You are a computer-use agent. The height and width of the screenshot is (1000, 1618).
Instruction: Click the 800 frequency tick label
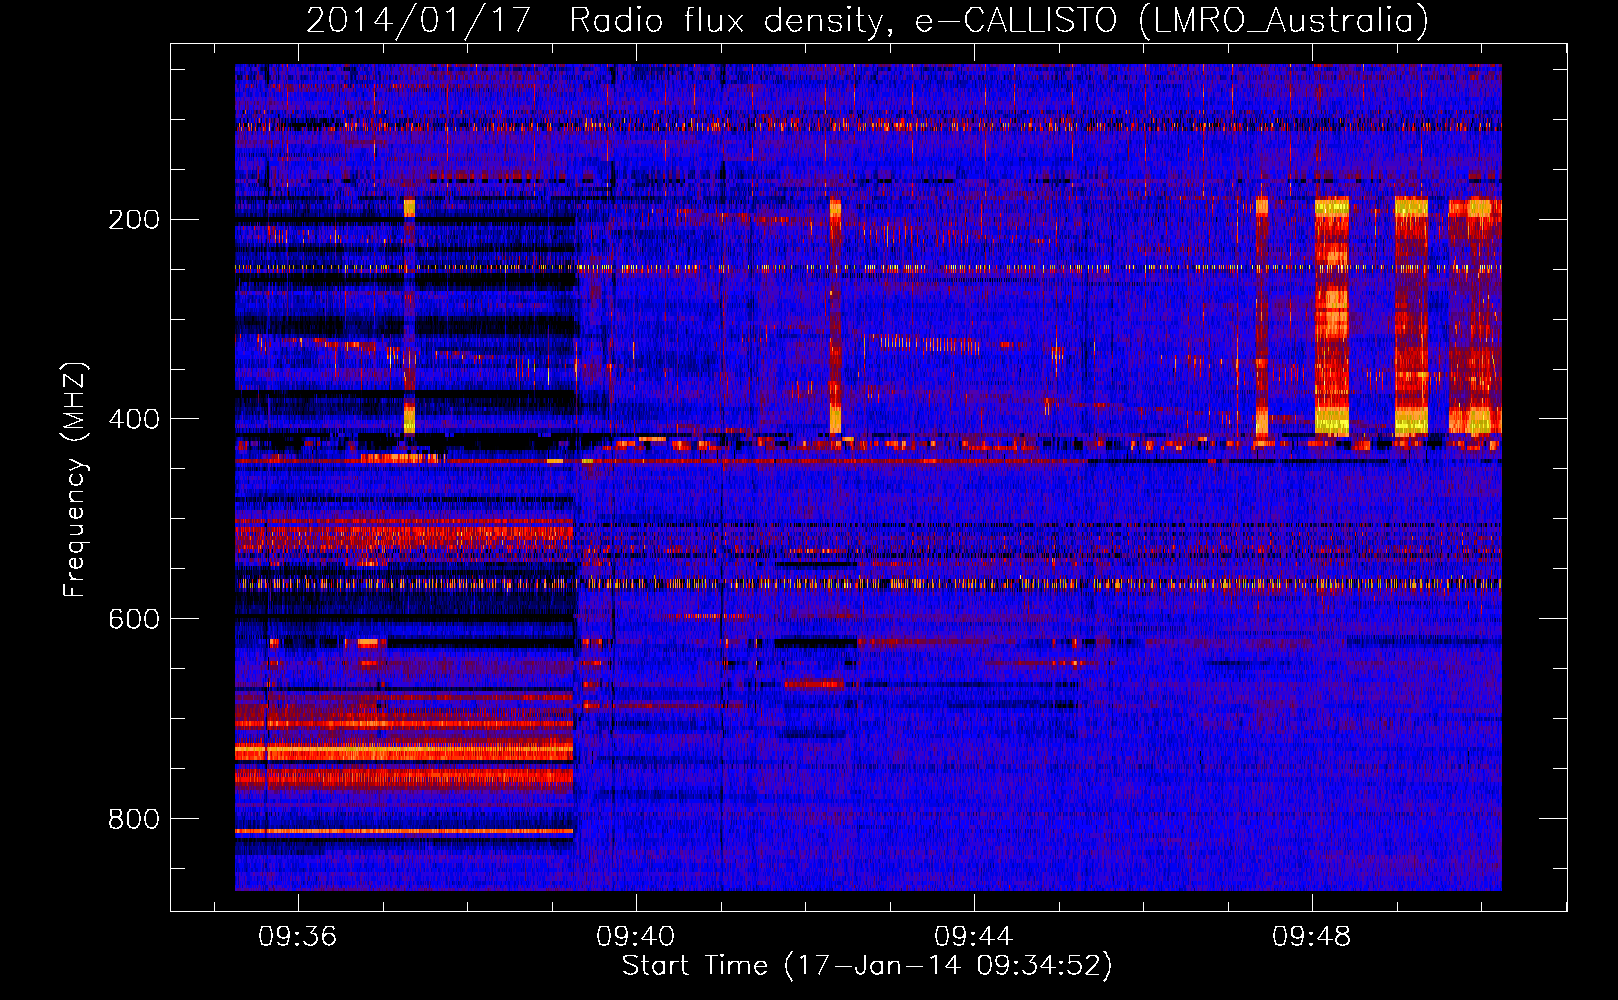(x=134, y=819)
